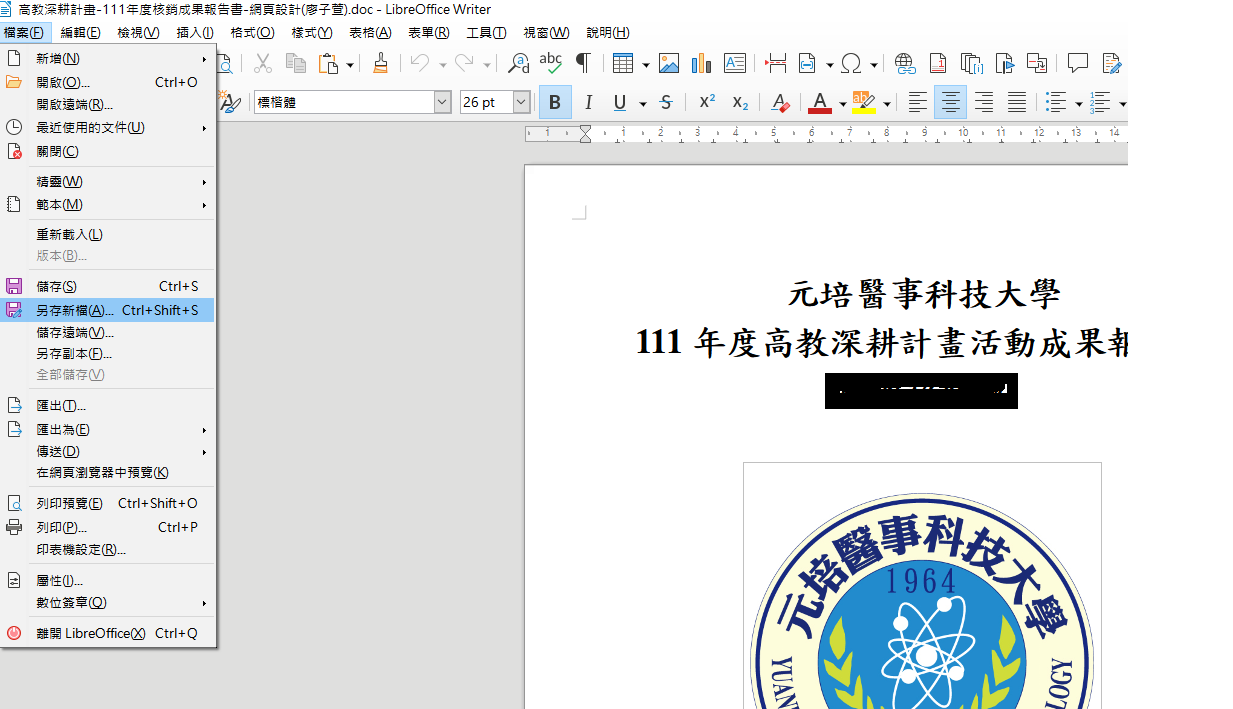Click the Clear Direct Formatting icon
Screen dimensions: 1233x709
point(781,102)
